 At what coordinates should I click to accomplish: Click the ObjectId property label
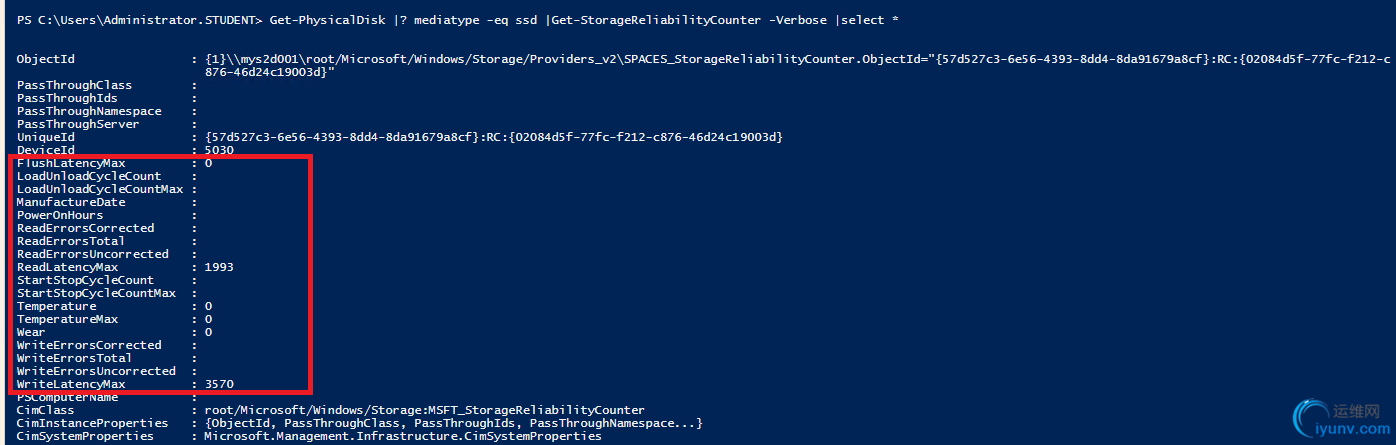[x=45, y=60]
